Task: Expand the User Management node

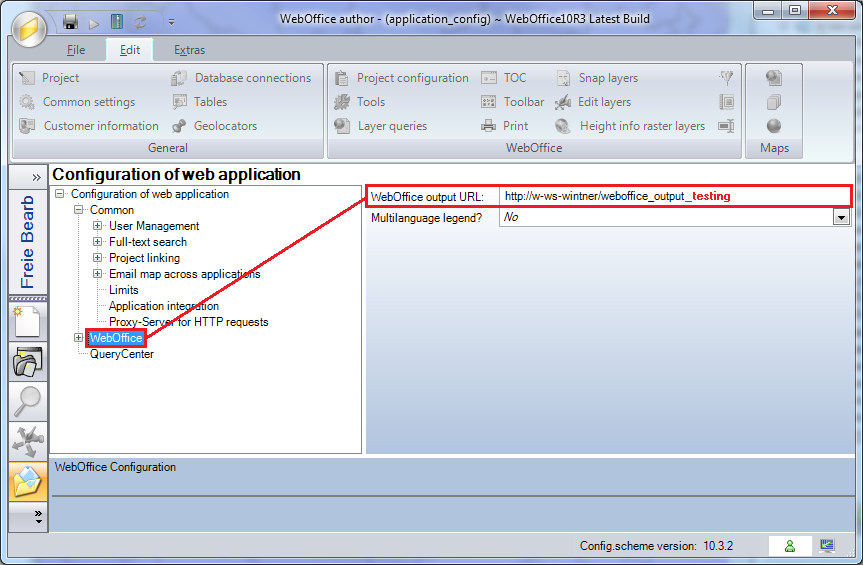Action: click(x=97, y=226)
